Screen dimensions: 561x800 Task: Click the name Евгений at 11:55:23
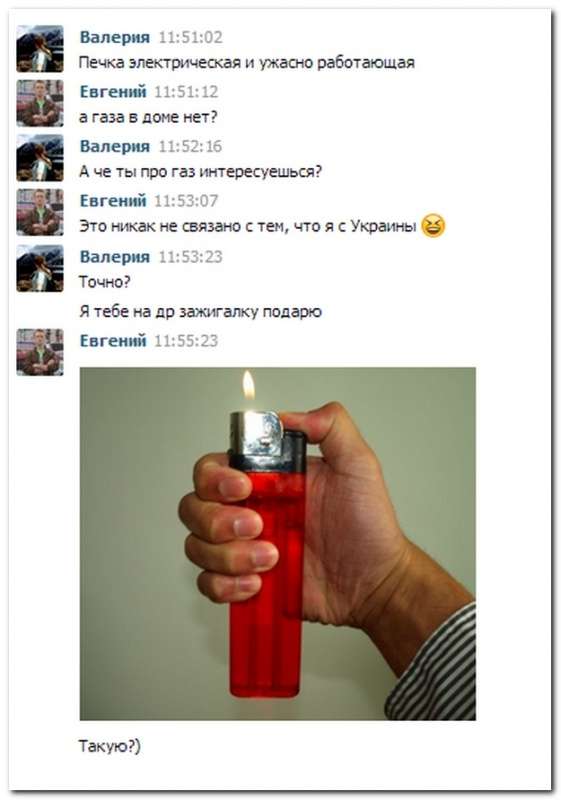(x=113, y=340)
